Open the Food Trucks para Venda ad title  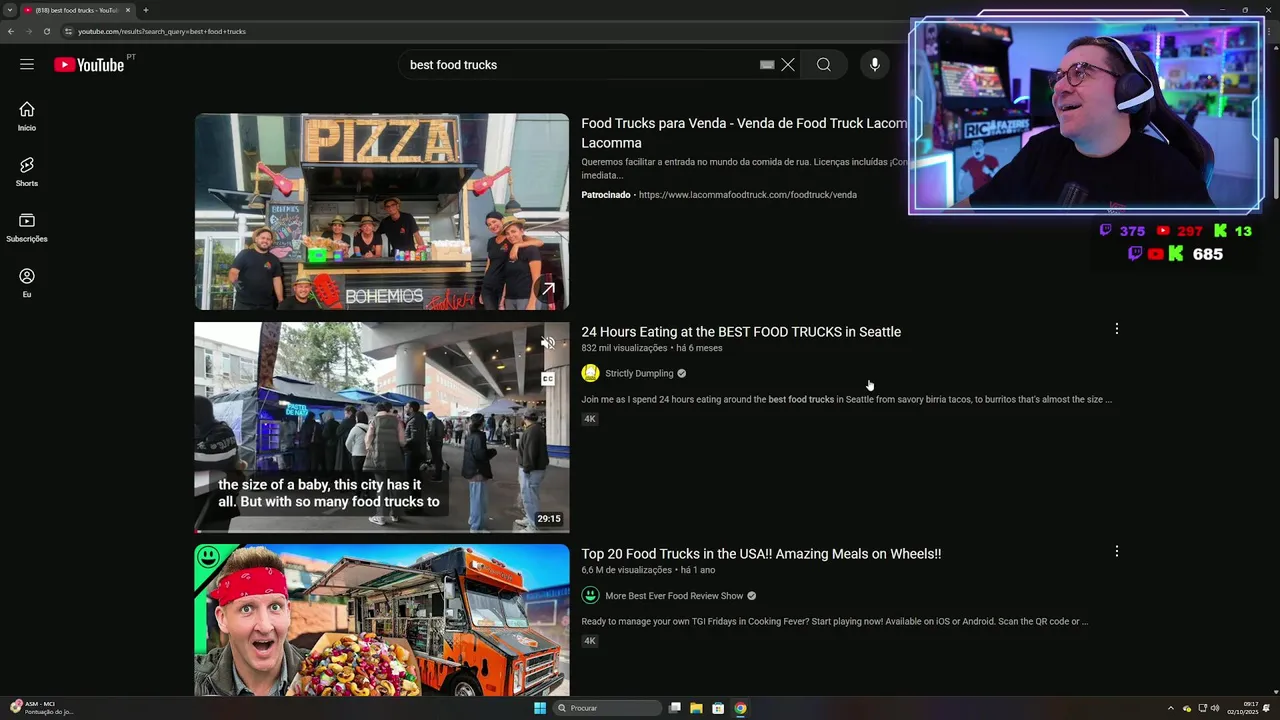click(745, 133)
